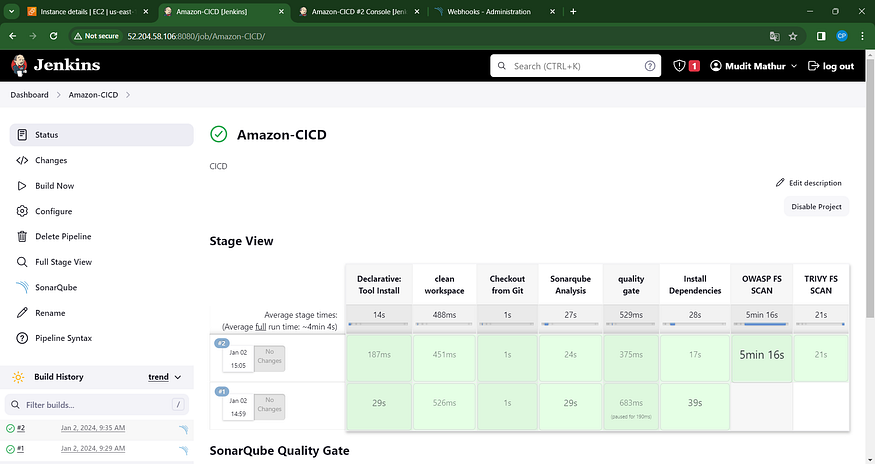This screenshot has width=875, height=464.
Task: Switch to Amazon-CICD #2 Console tab
Action: pos(359,12)
